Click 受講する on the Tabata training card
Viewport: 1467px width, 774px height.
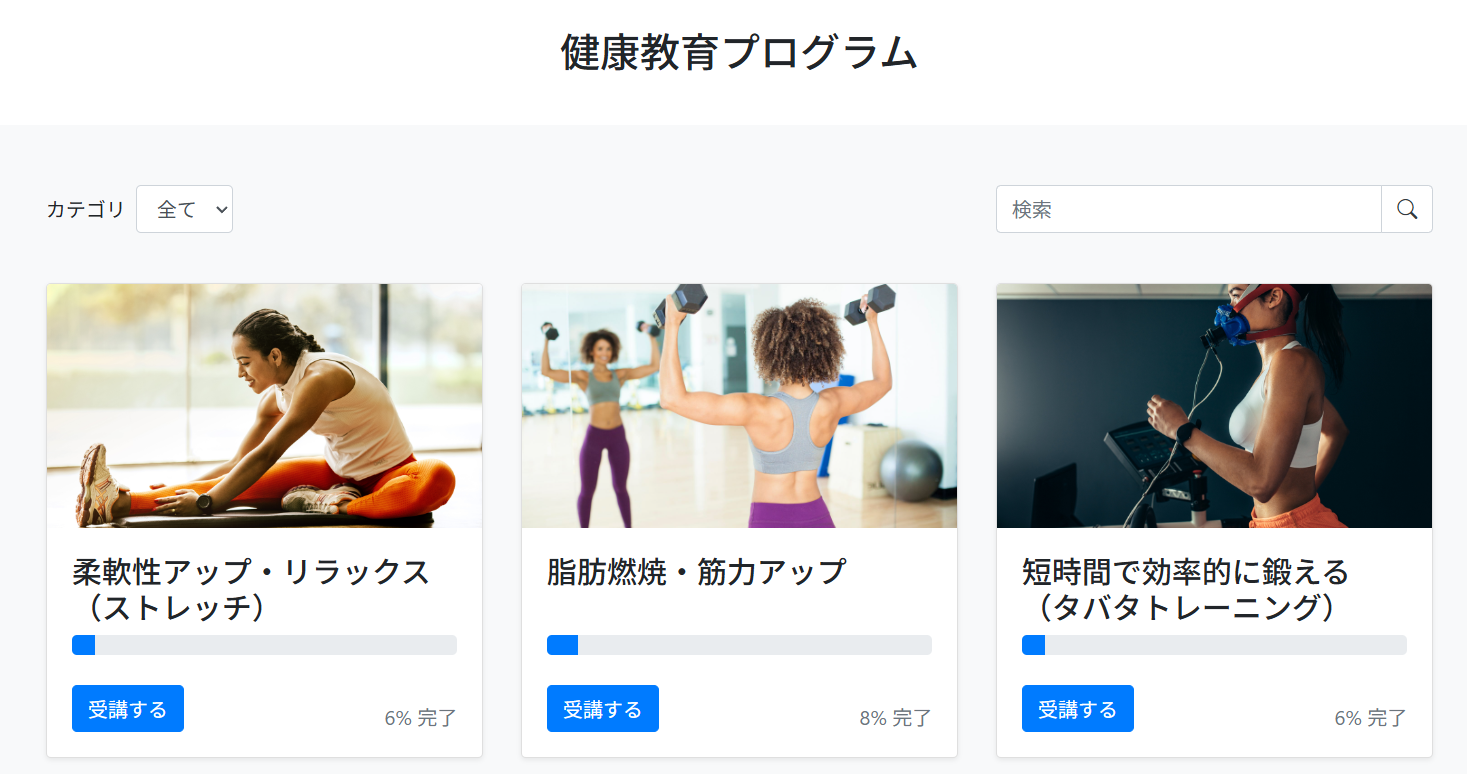[1078, 709]
